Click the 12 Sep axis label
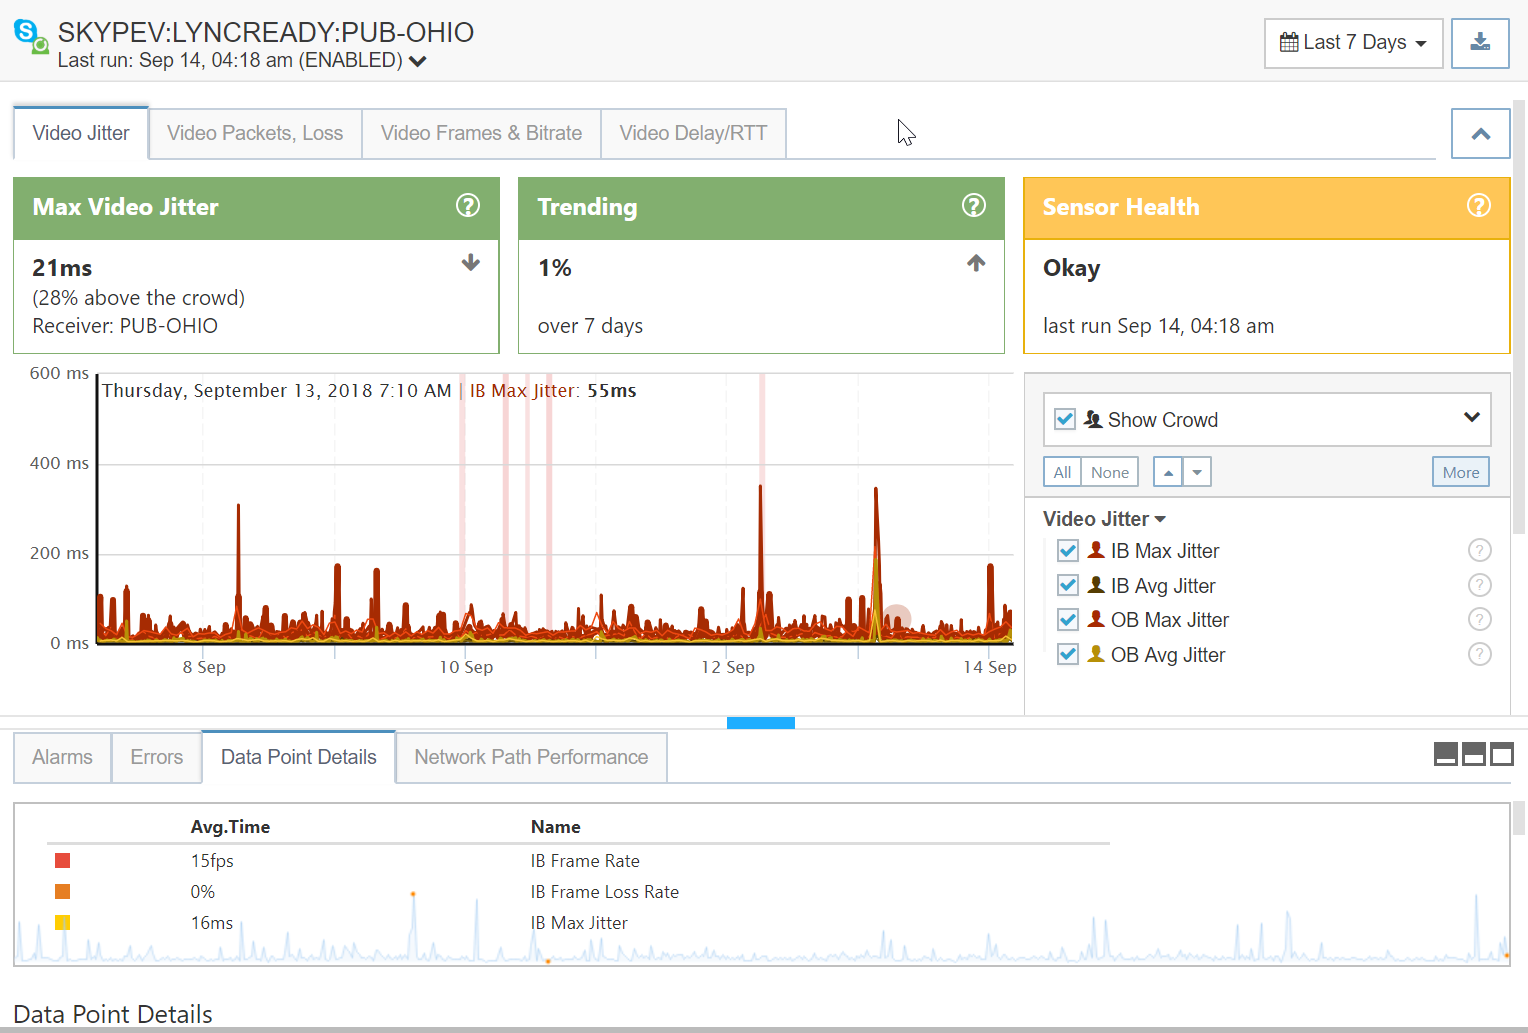Viewport: 1528px width, 1033px height. click(728, 667)
